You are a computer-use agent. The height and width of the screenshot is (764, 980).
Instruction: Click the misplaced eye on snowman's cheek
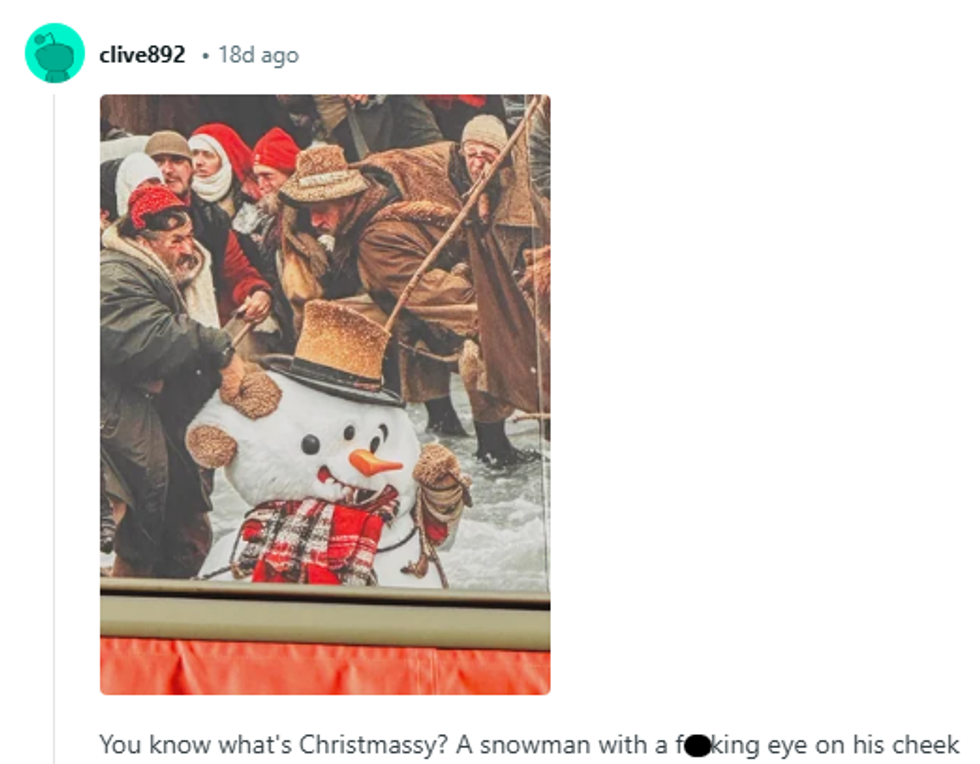coord(310,445)
